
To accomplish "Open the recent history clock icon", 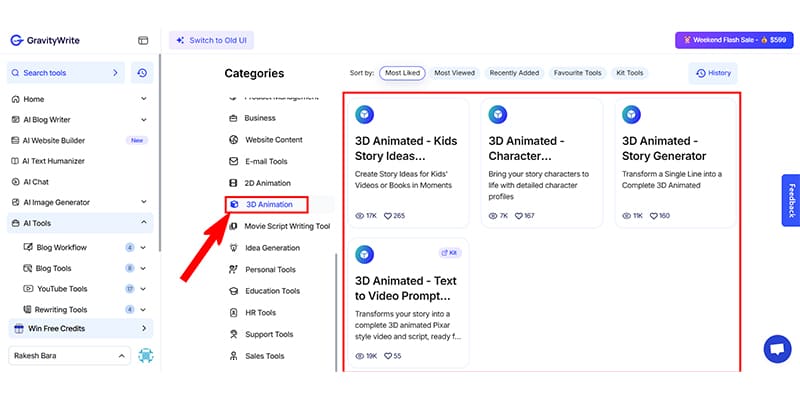I will tap(143, 73).
